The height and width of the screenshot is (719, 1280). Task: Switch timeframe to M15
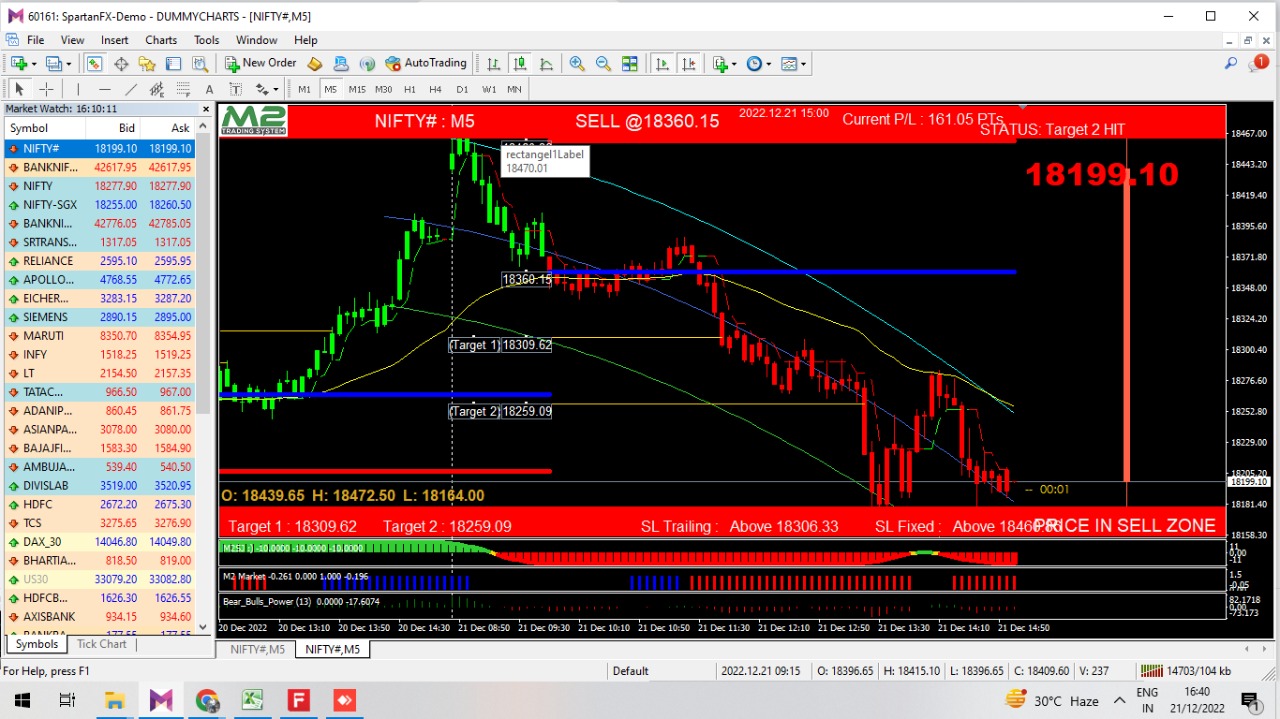tap(357, 89)
